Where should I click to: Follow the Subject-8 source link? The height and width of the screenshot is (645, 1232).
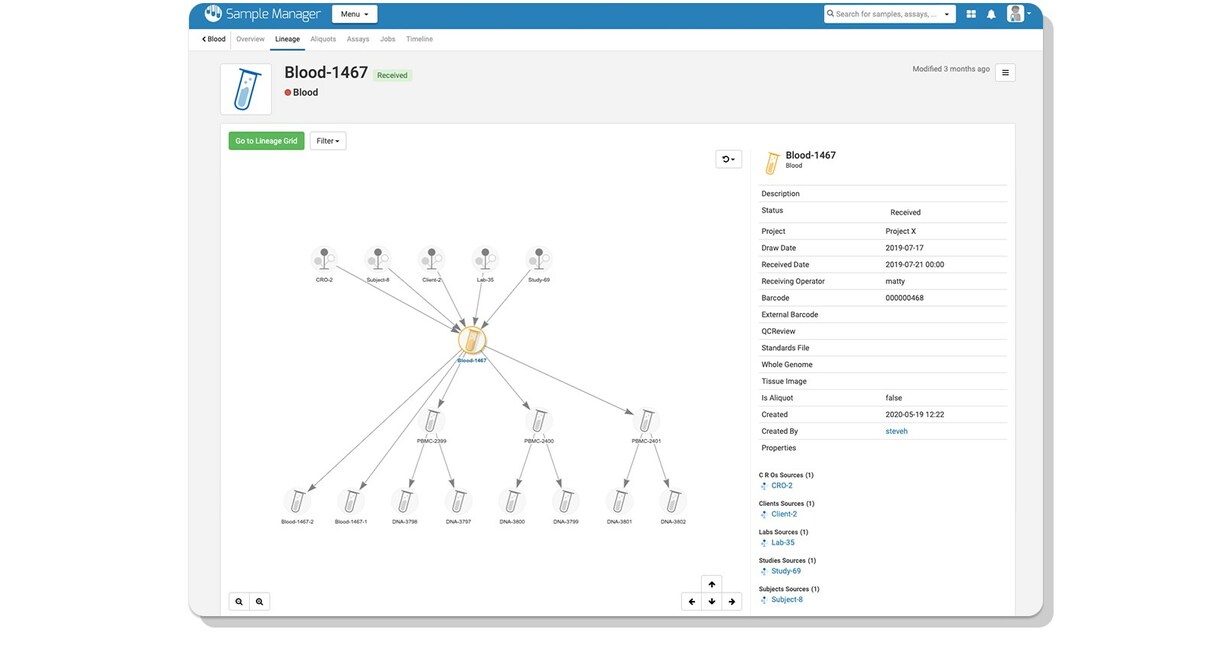pyautogui.click(x=786, y=599)
